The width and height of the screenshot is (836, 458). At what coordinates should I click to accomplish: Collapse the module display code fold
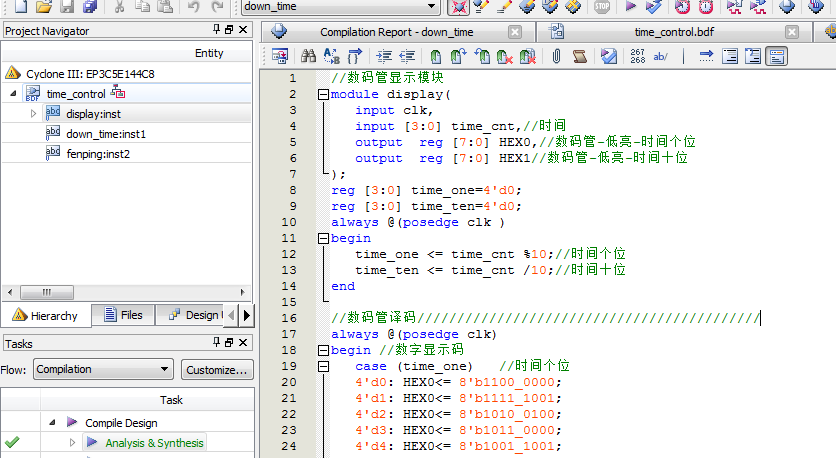[x=322, y=95]
